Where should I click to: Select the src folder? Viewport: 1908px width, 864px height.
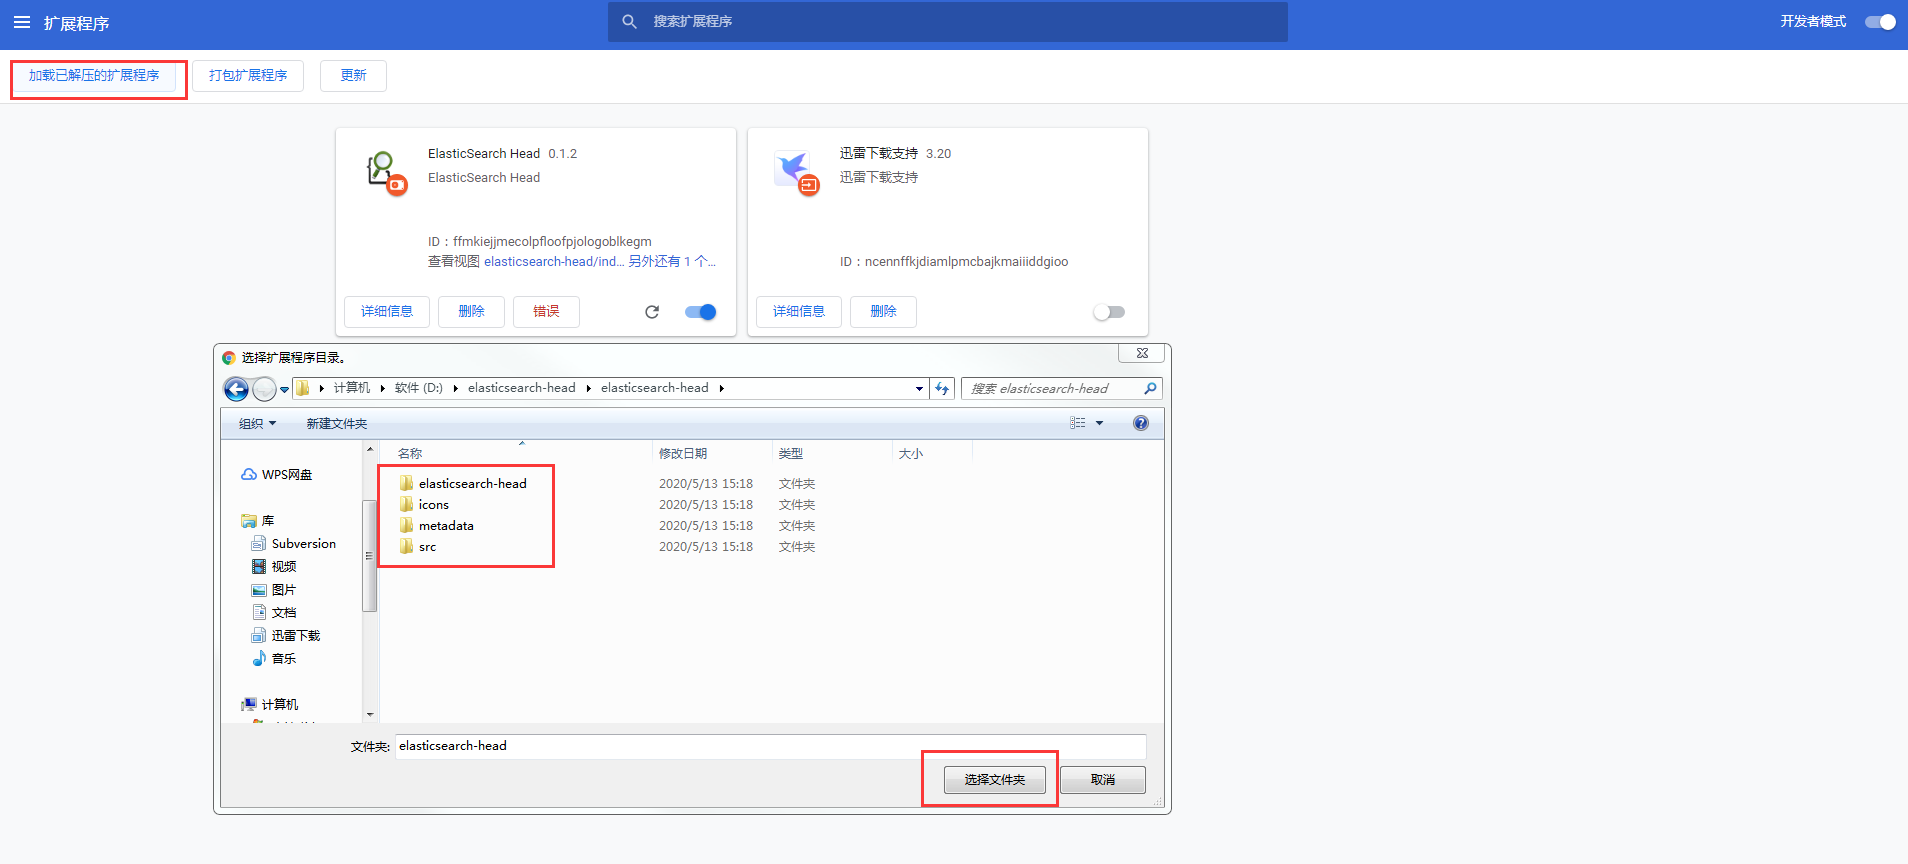[x=418, y=547]
